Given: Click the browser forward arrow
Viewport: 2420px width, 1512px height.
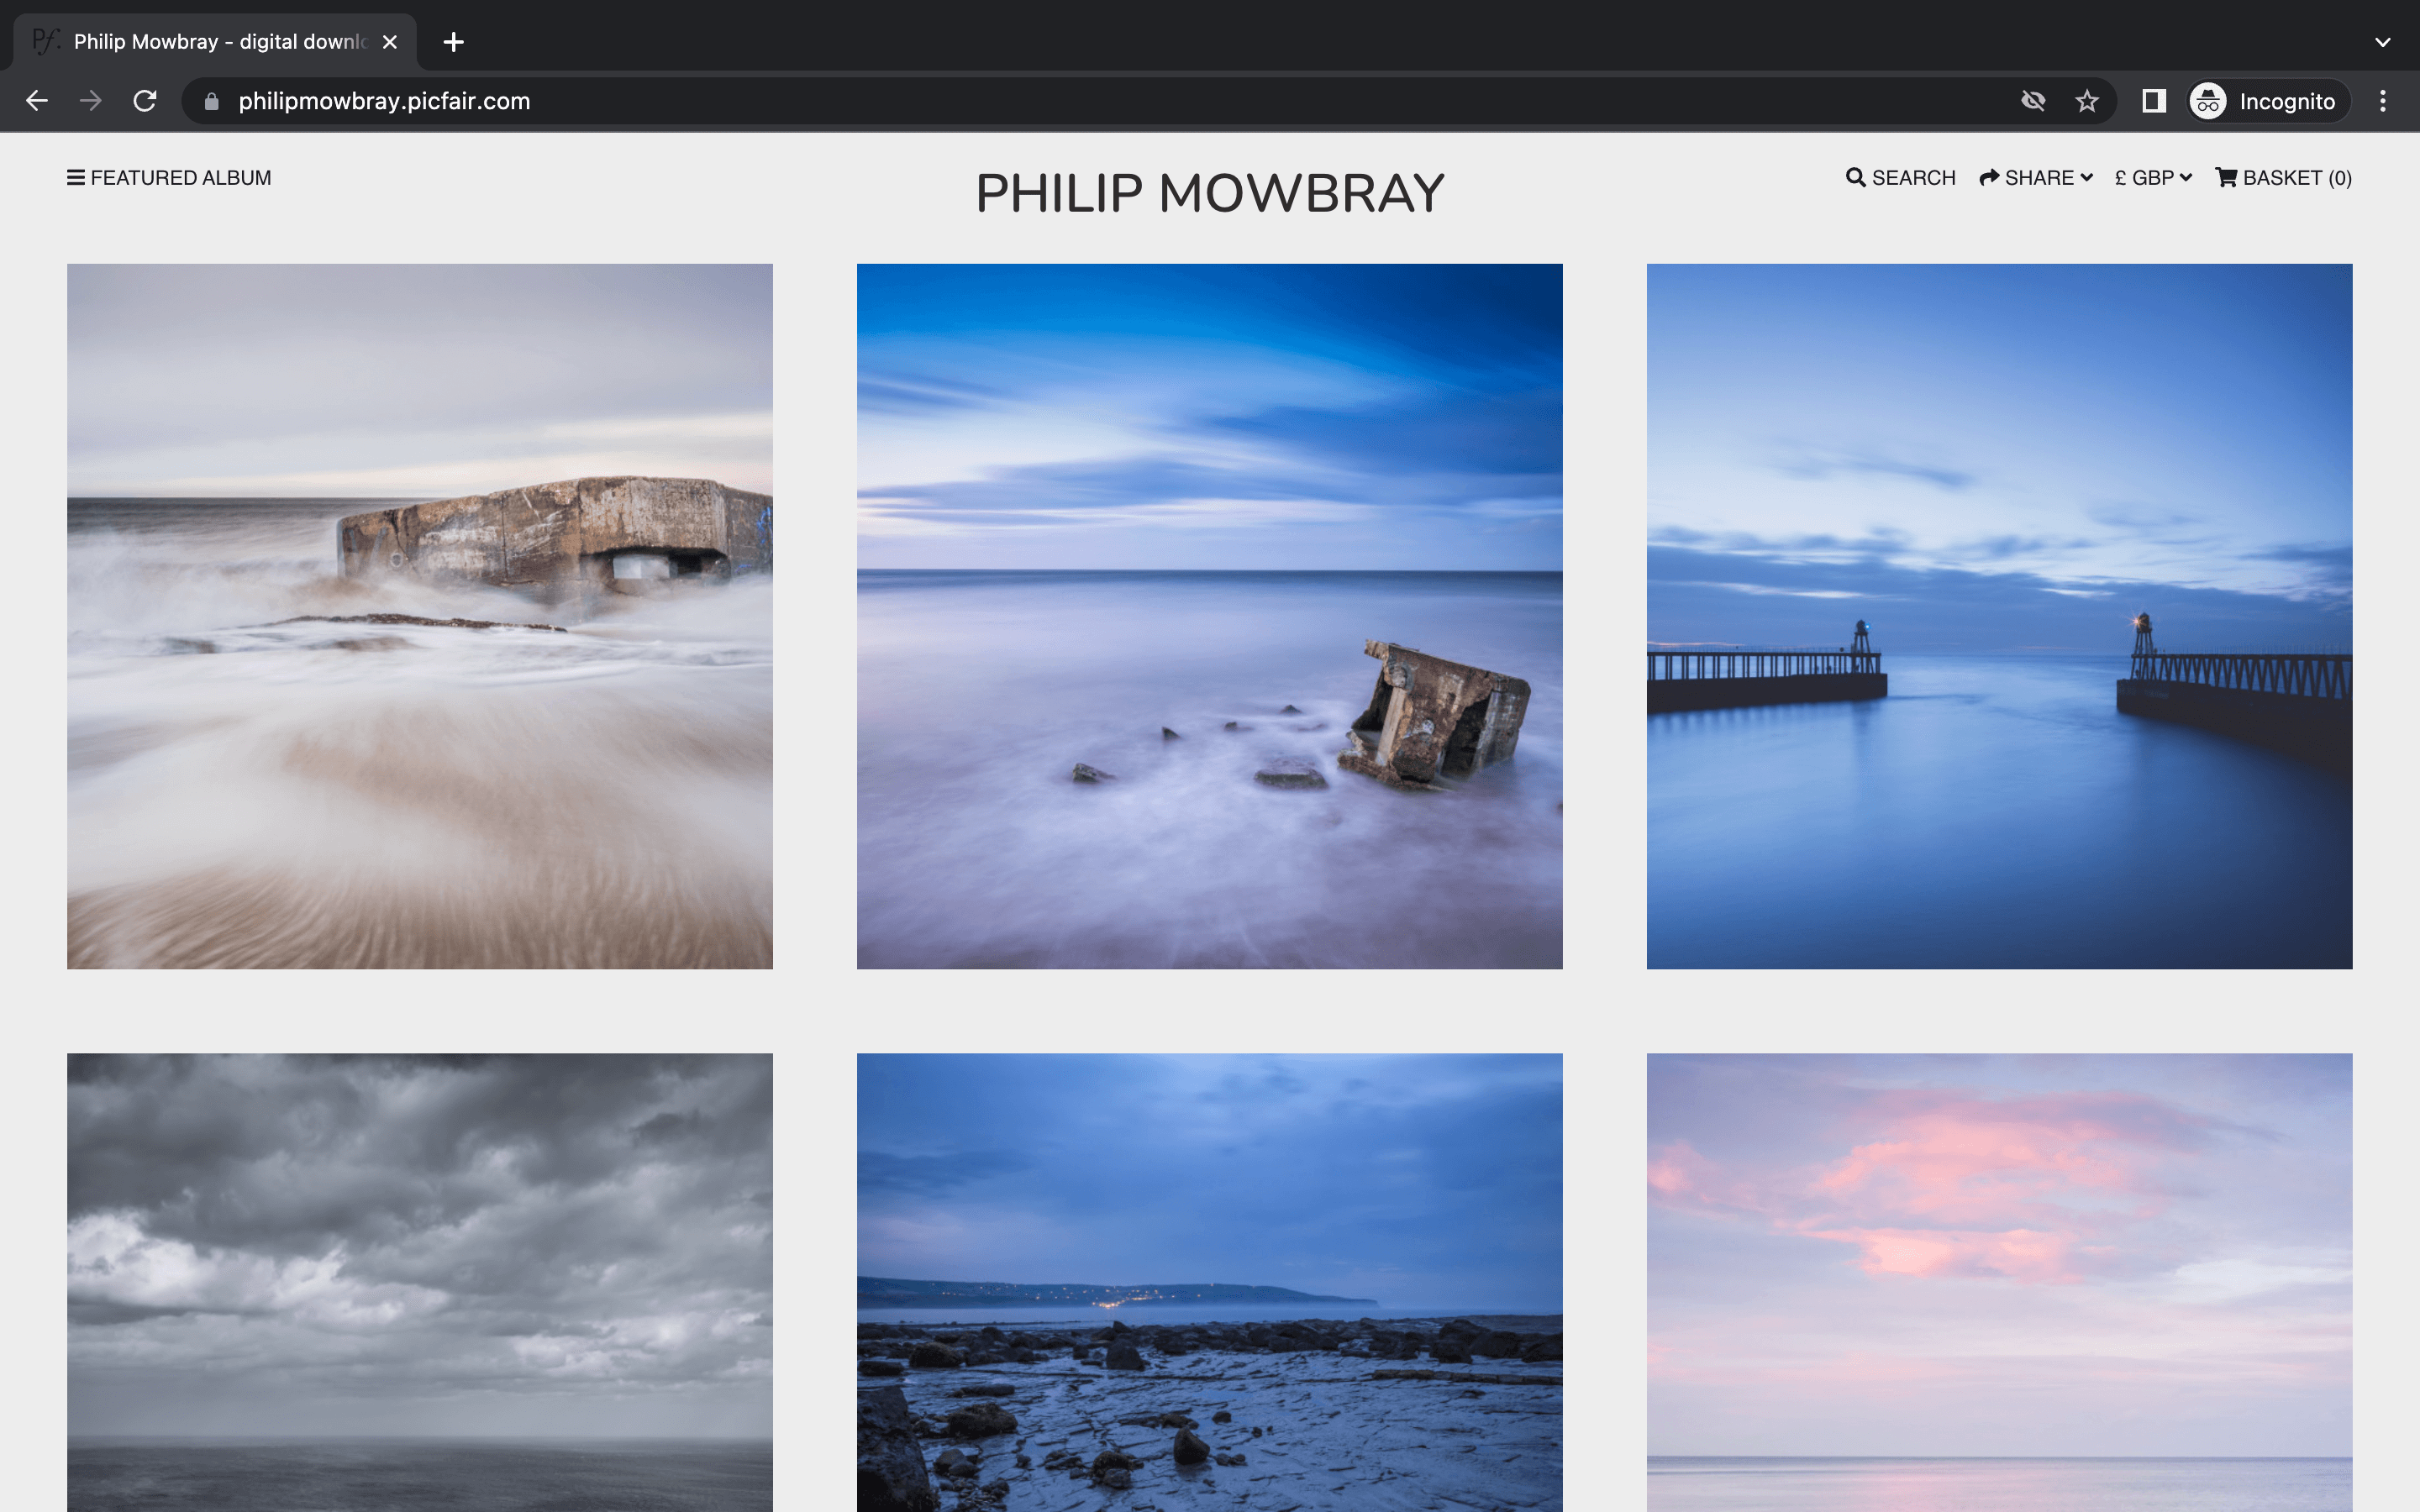Looking at the screenshot, I should 91,101.
